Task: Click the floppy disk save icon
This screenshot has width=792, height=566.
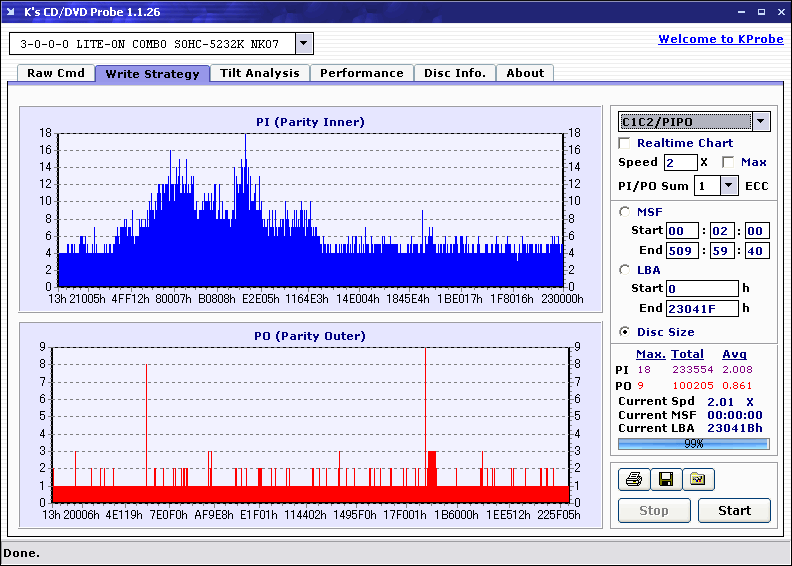Action: (665, 480)
